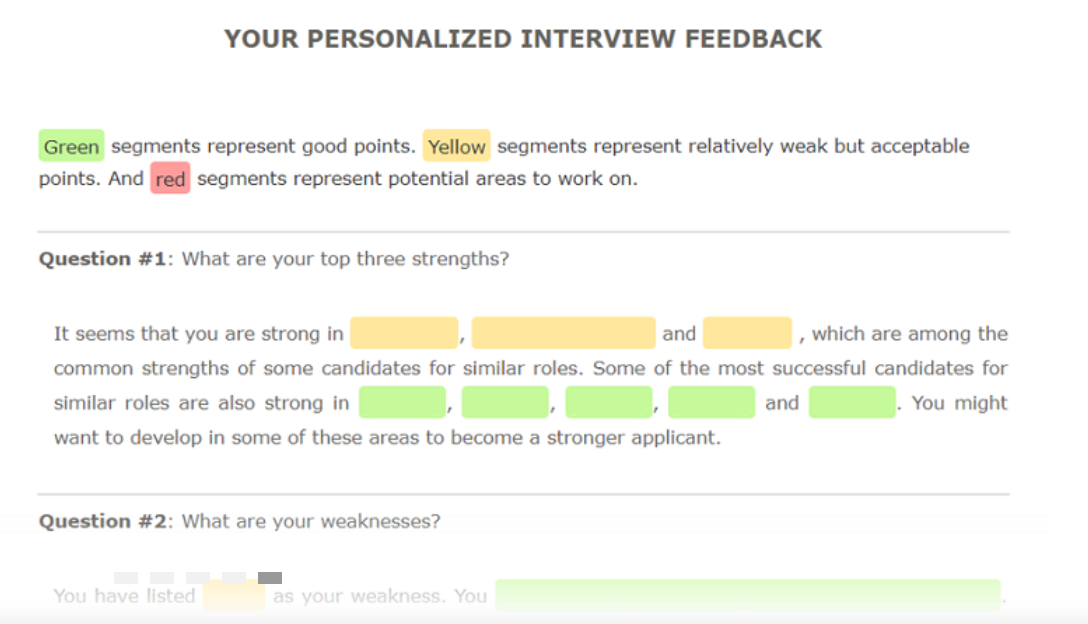This screenshot has width=1088, height=624.
Task: Click the first green suggested strength segment
Action: coord(402,403)
